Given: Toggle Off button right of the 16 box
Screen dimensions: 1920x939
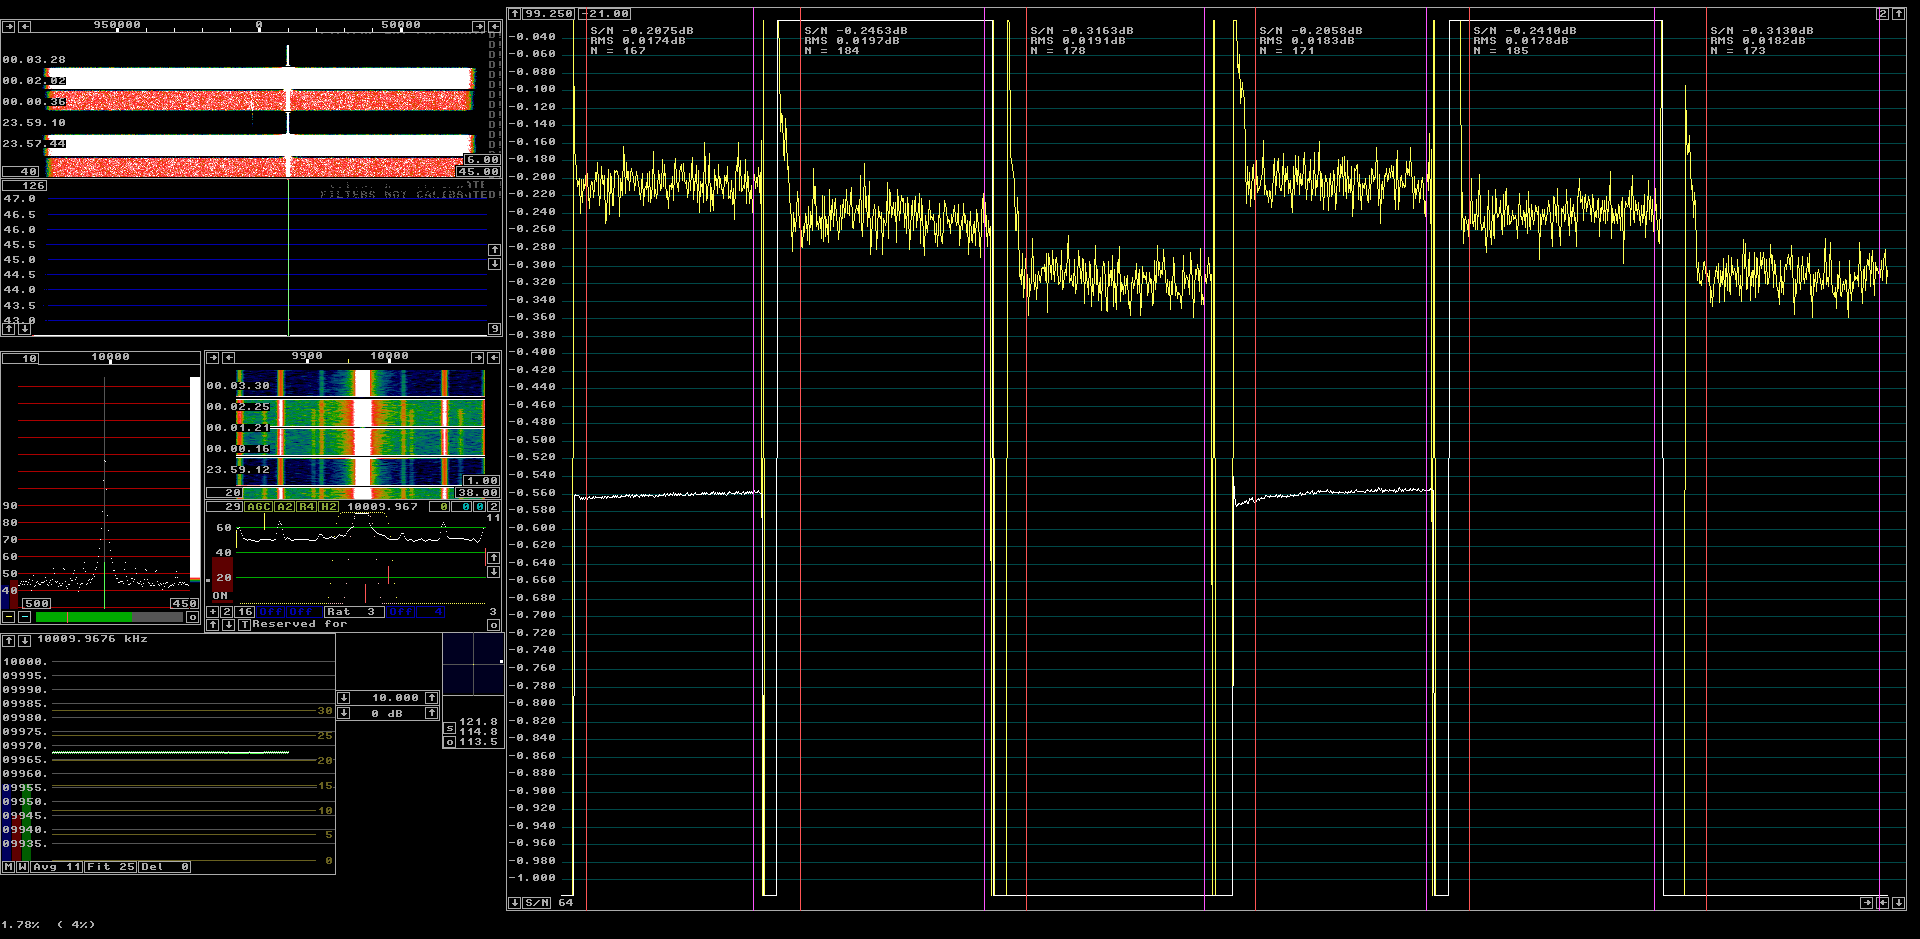Looking at the screenshot, I should [x=271, y=611].
